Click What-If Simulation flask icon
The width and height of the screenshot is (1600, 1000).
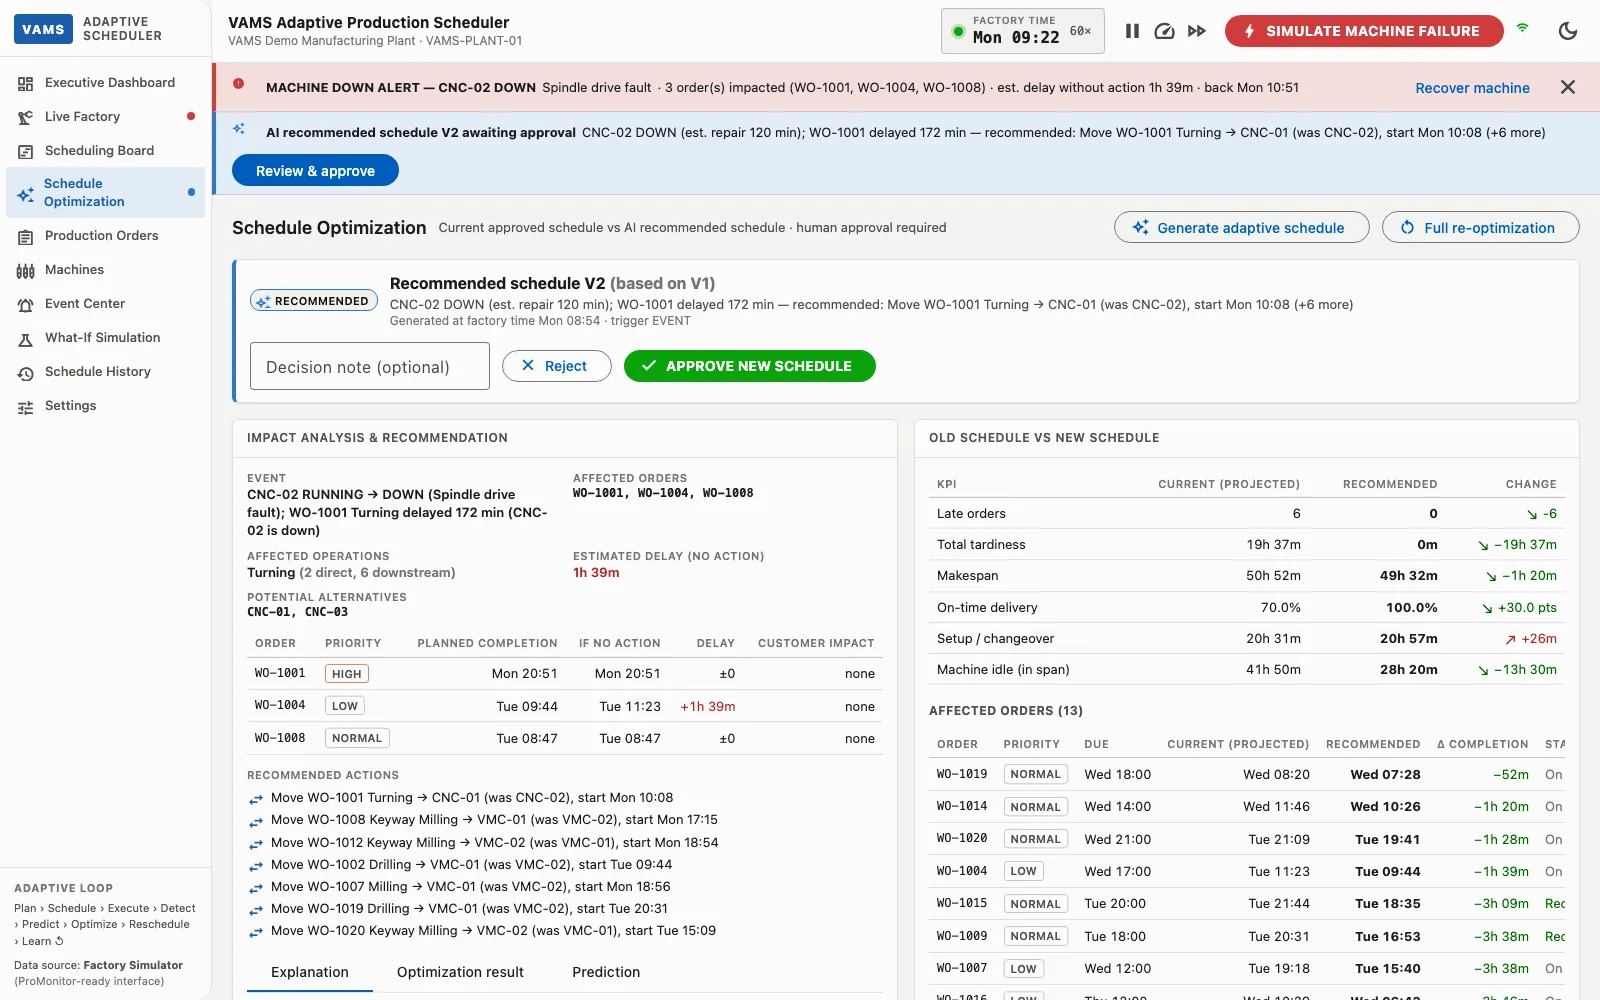(26, 339)
